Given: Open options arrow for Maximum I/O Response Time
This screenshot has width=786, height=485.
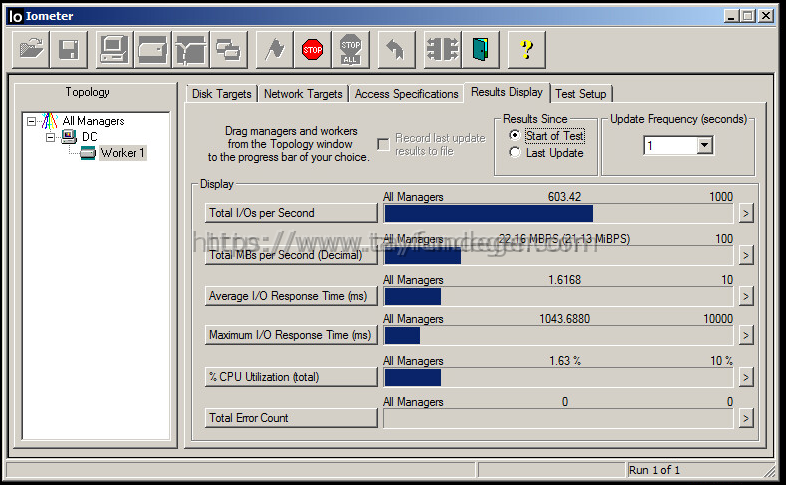Looking at the screenshot, I should point(746,335).
